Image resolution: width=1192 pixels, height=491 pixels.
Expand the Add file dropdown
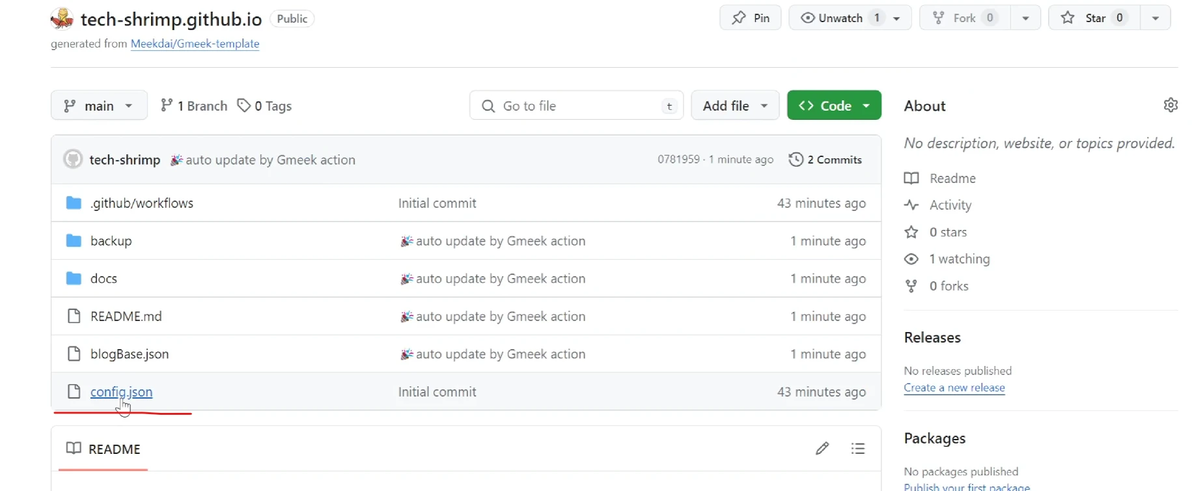point(735,106)
